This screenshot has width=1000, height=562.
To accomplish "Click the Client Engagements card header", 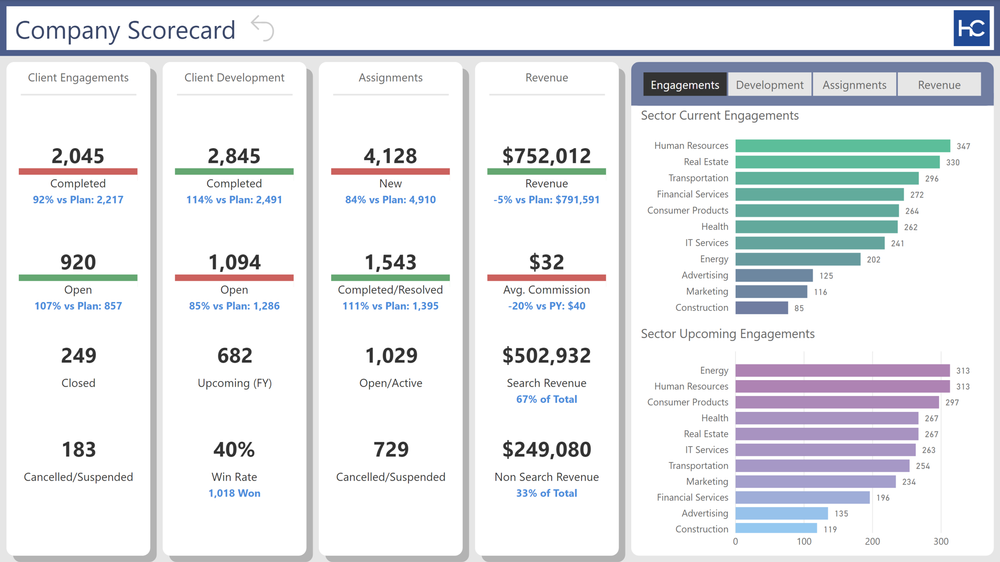I will coord(78,77).
